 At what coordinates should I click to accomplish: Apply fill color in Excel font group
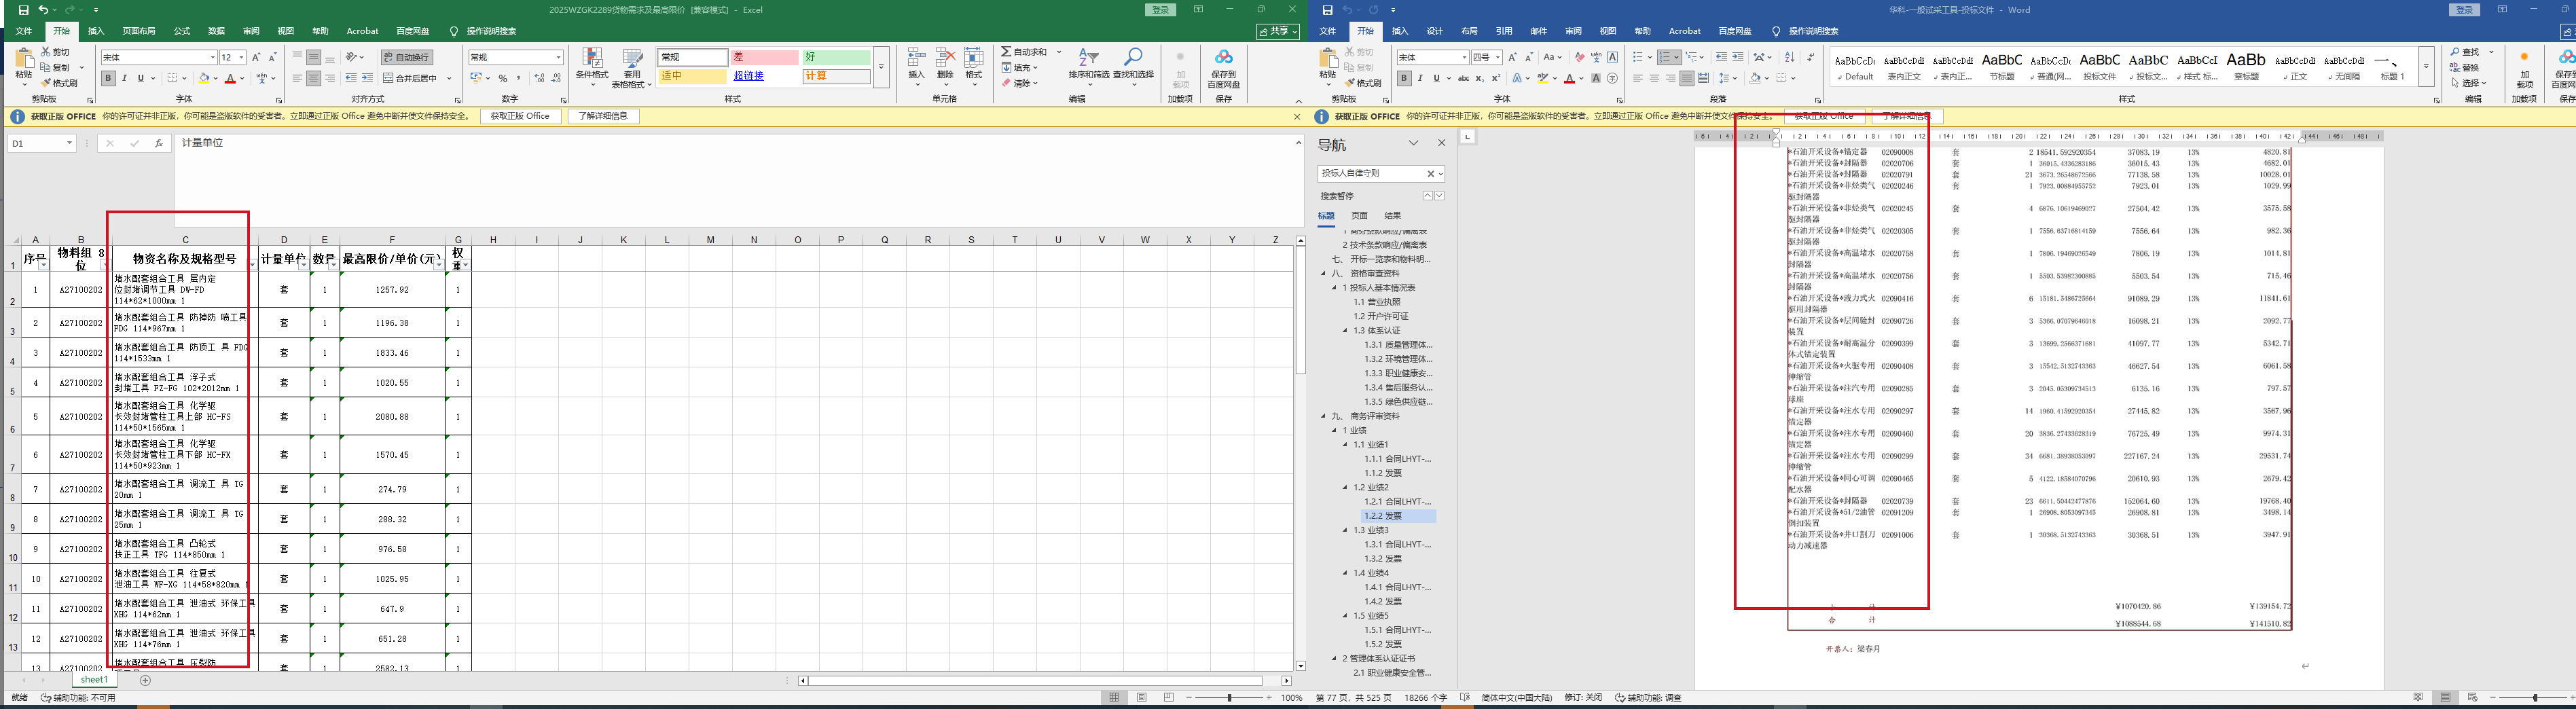[204, 78]
